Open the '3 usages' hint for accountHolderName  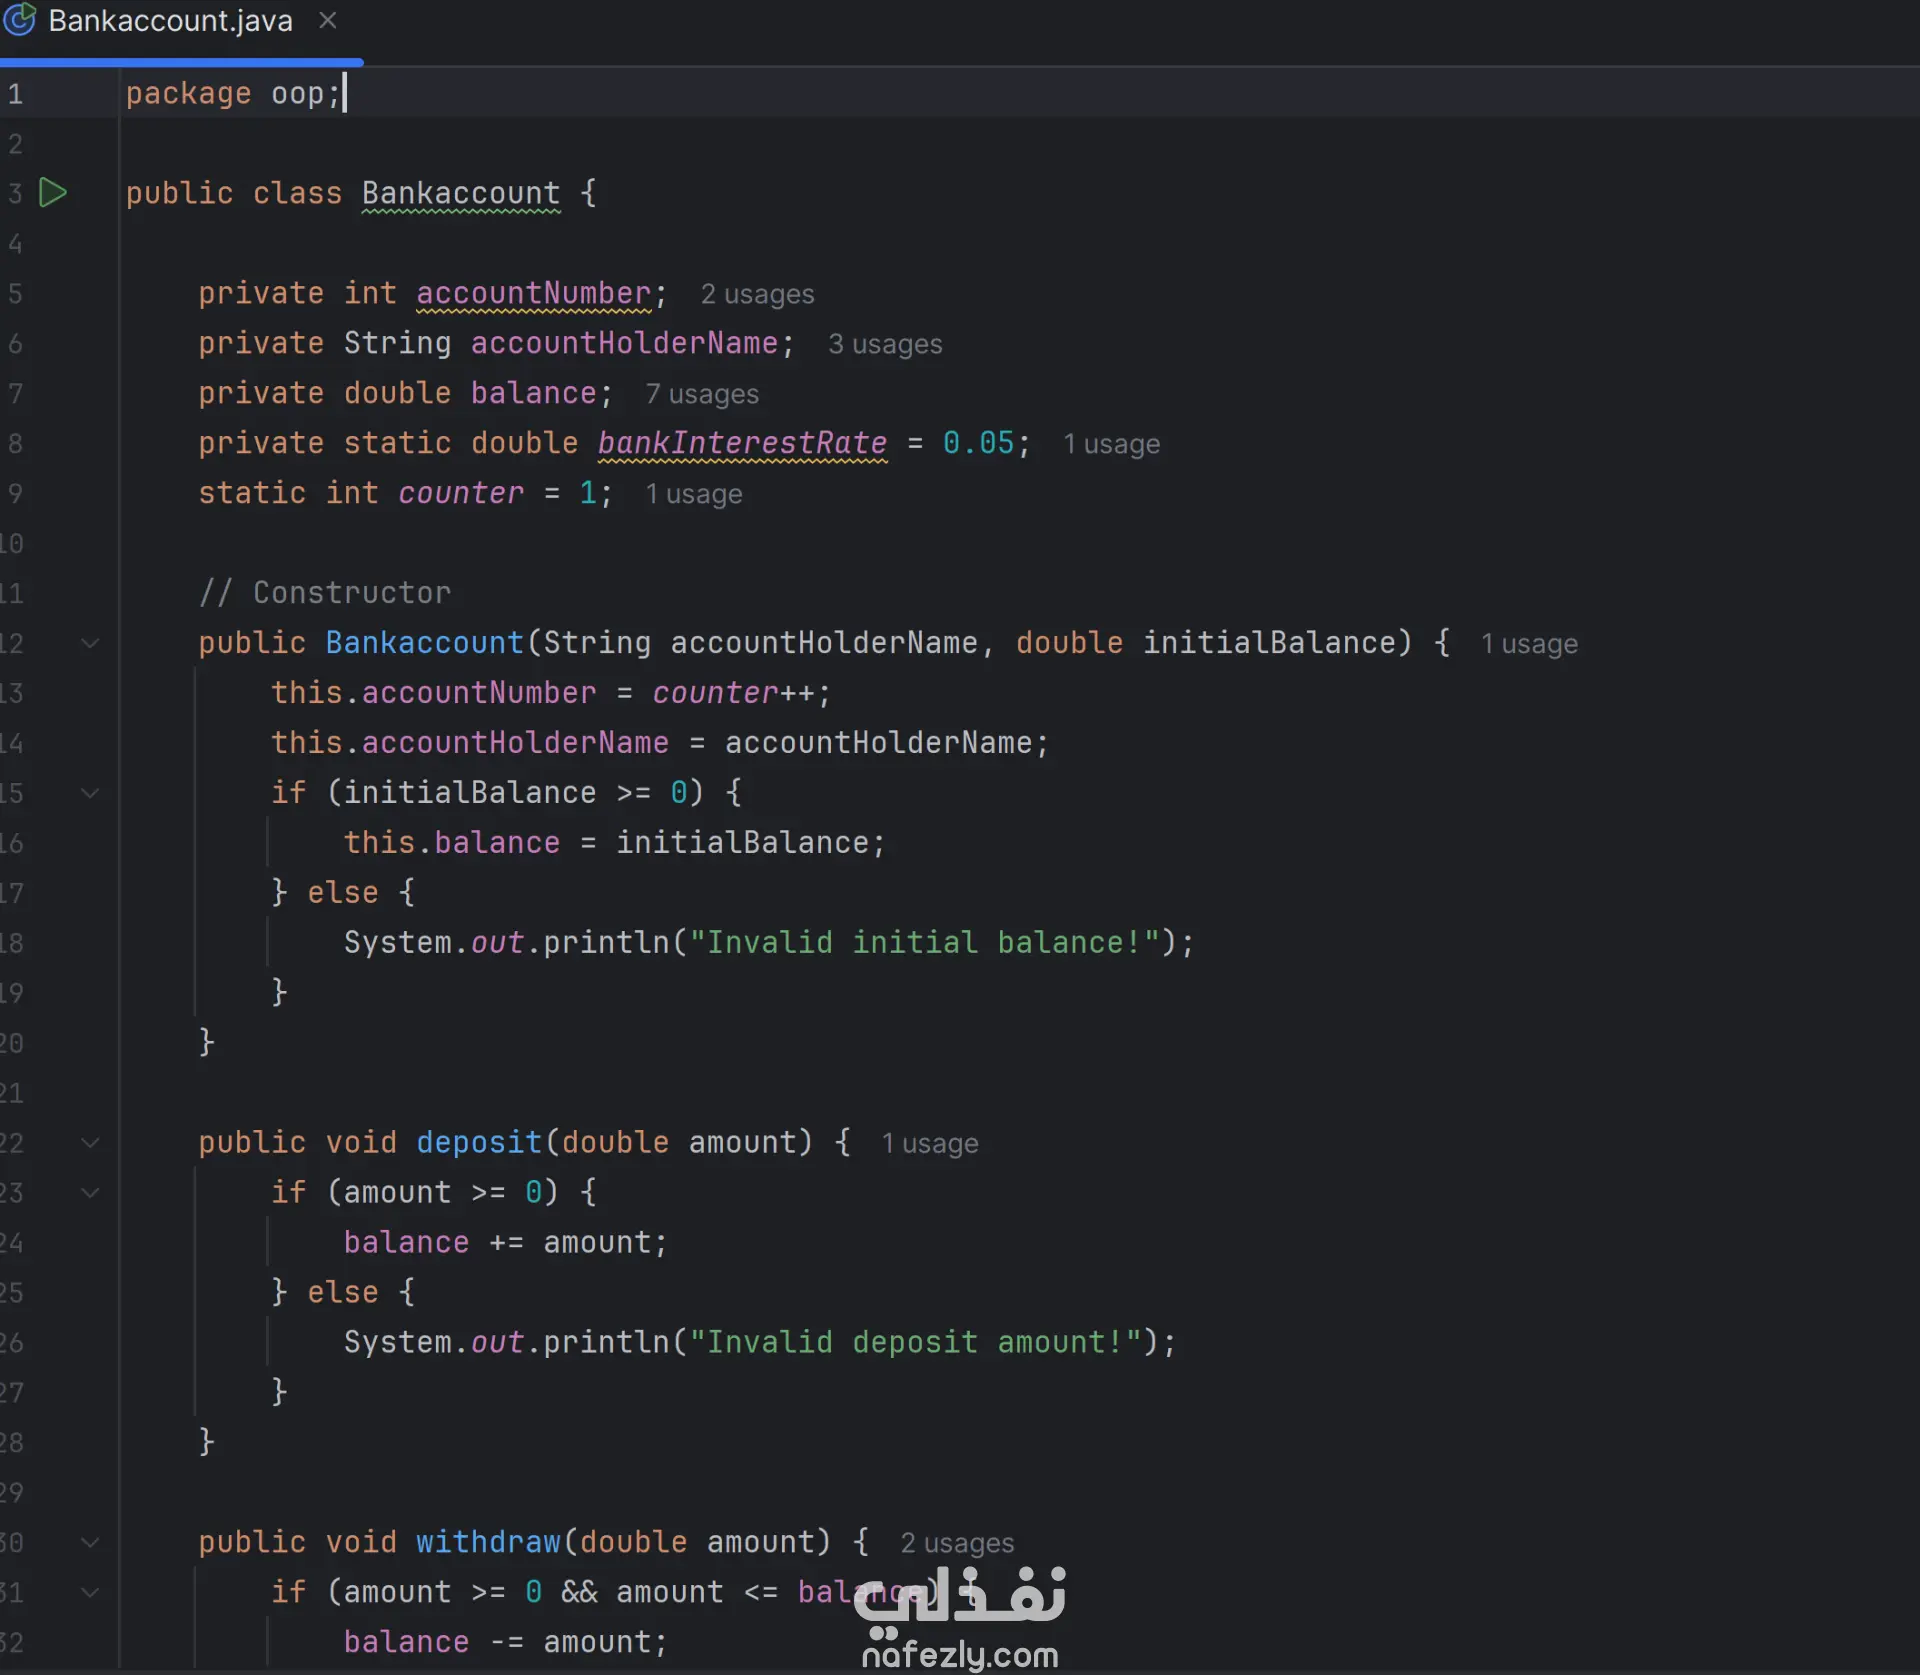tap(884, 344)
